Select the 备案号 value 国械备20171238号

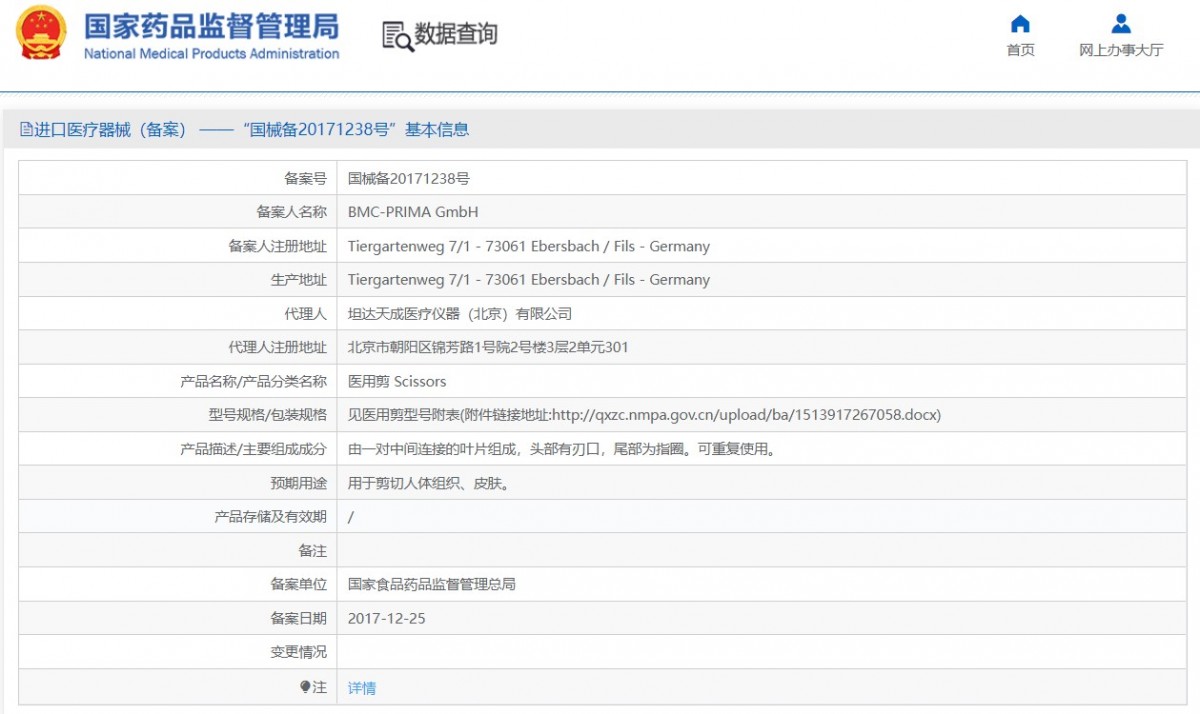(408, 179)
